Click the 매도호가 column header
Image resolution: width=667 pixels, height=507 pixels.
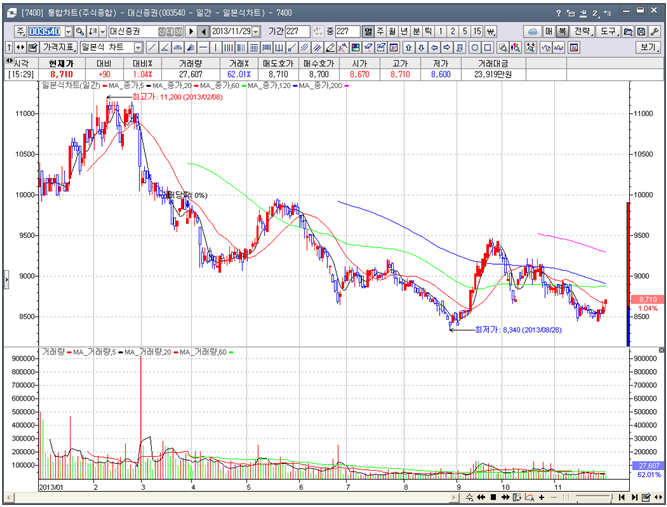[x=278, y=63]
